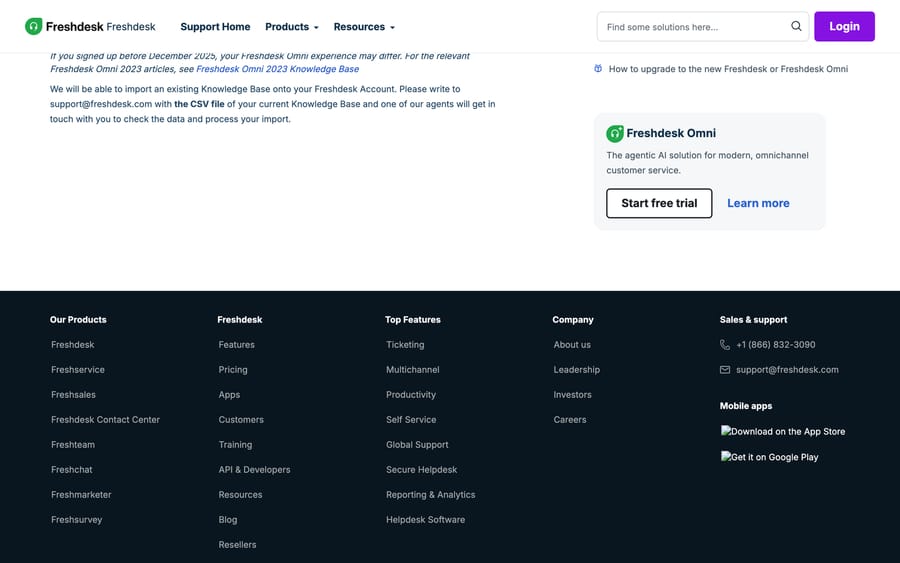This screenshot has height=563, width=900.
Task: Open Get it on Google Play badge
Action: (770, 457)
